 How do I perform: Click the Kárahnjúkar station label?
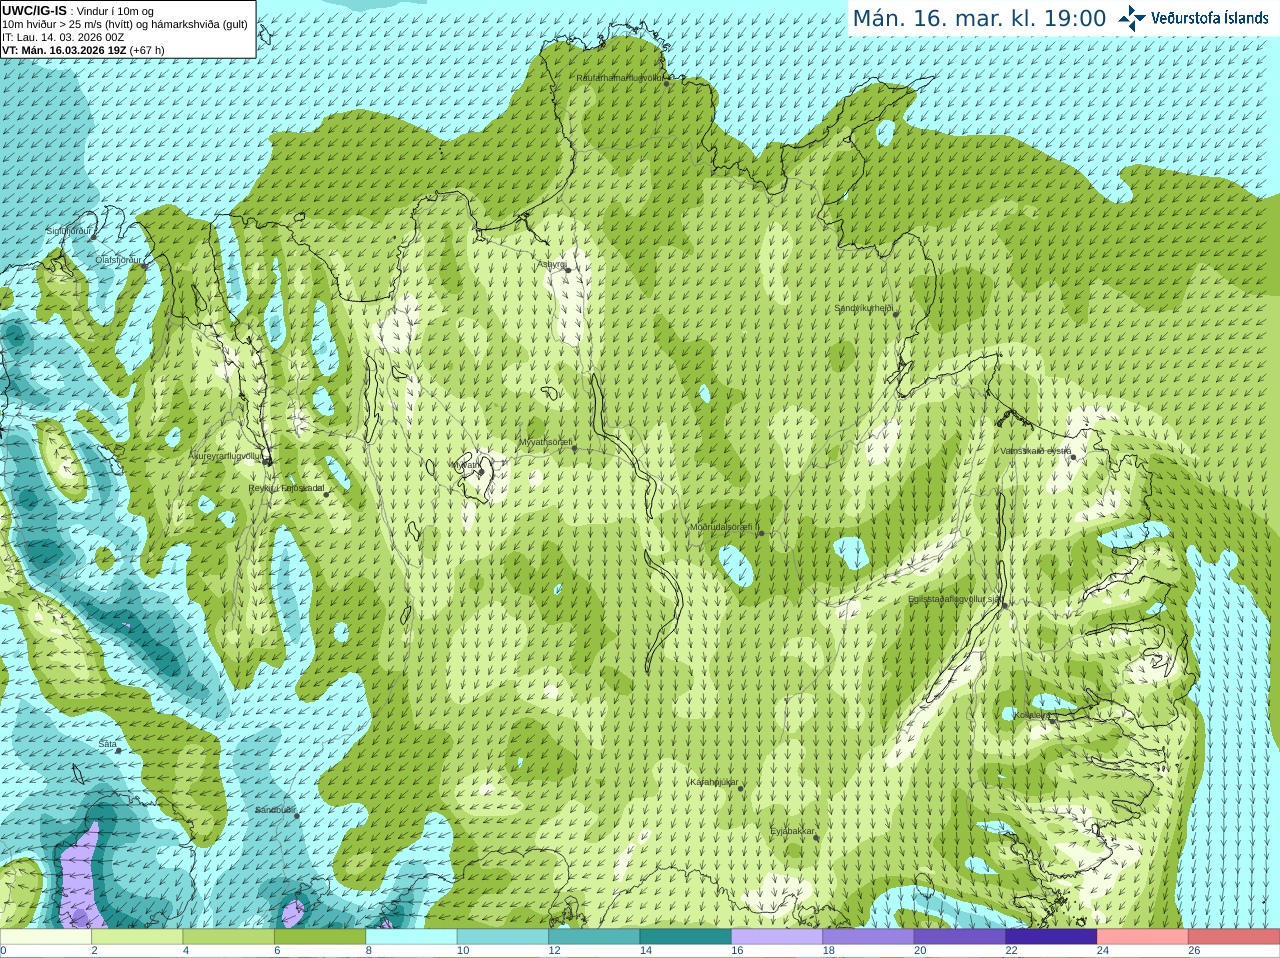coord(714,782)
